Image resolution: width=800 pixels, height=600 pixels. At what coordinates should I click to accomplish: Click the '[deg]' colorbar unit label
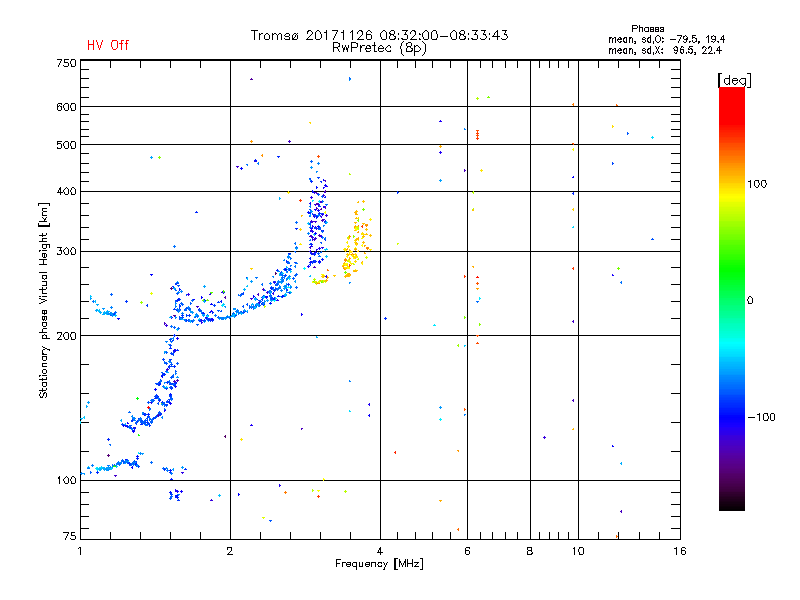pyautogui.click(x=734, y=81)
